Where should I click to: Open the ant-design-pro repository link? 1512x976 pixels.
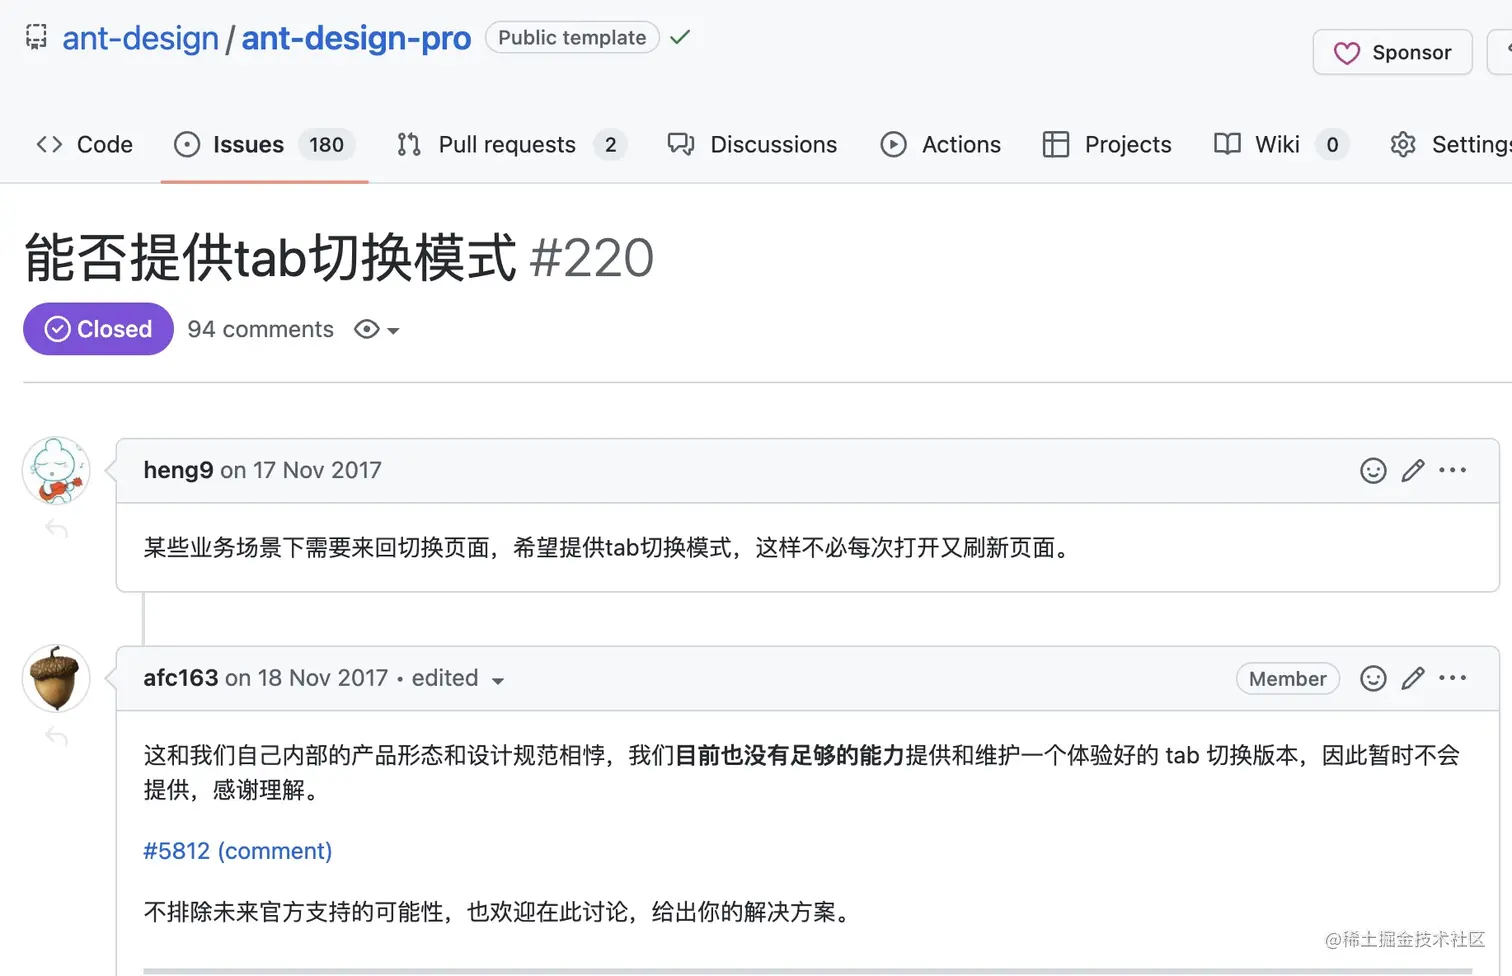pyautogui.click(x=356, y=38)
